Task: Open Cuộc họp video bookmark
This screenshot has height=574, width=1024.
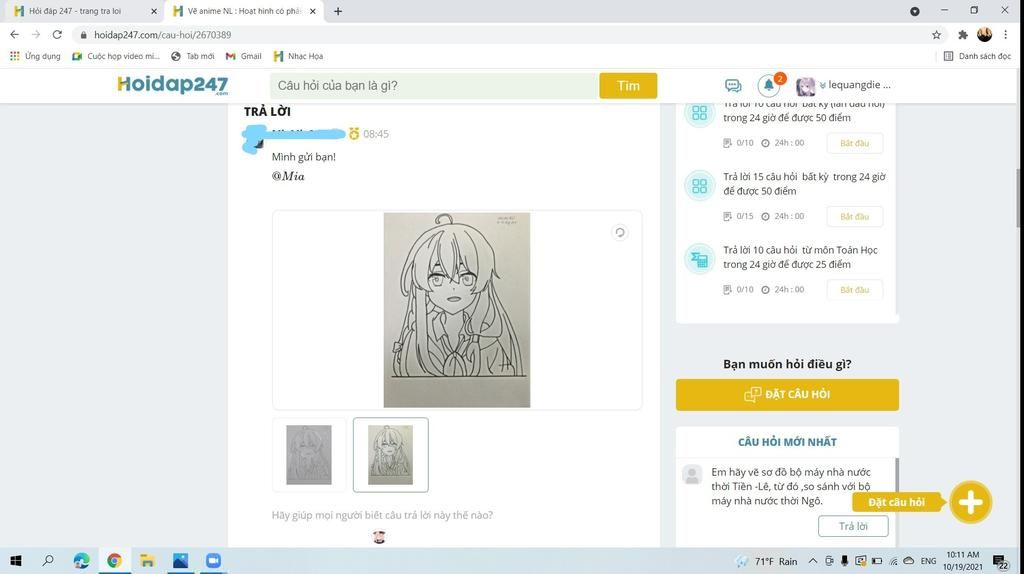Action: (116, 56)
